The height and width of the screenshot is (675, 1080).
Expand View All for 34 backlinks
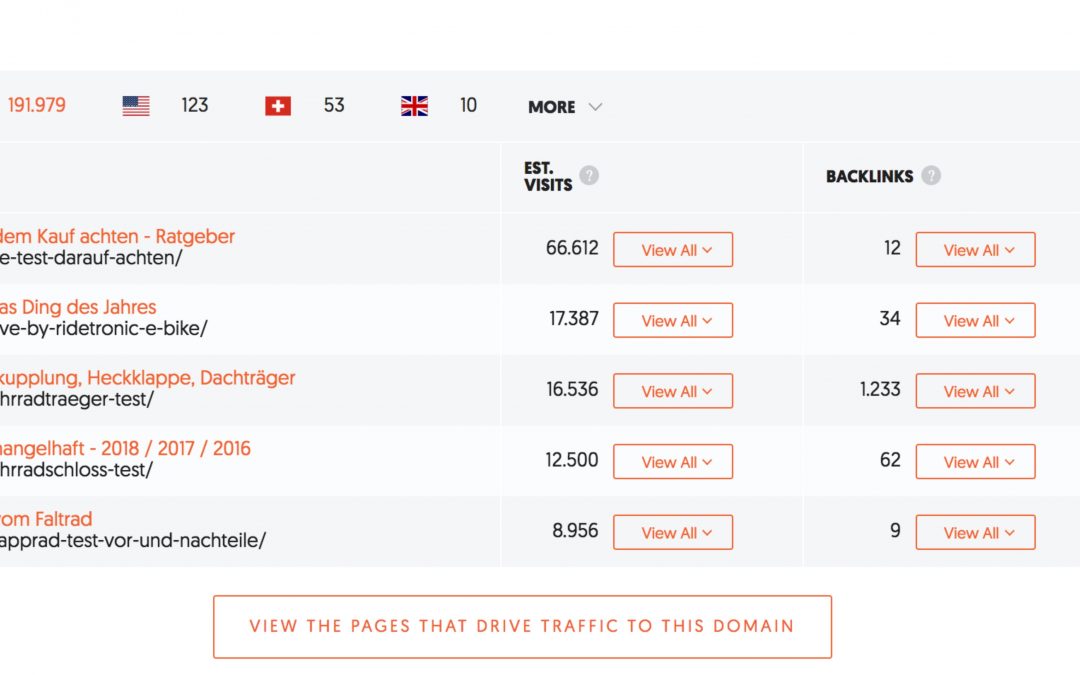(975, 321)
